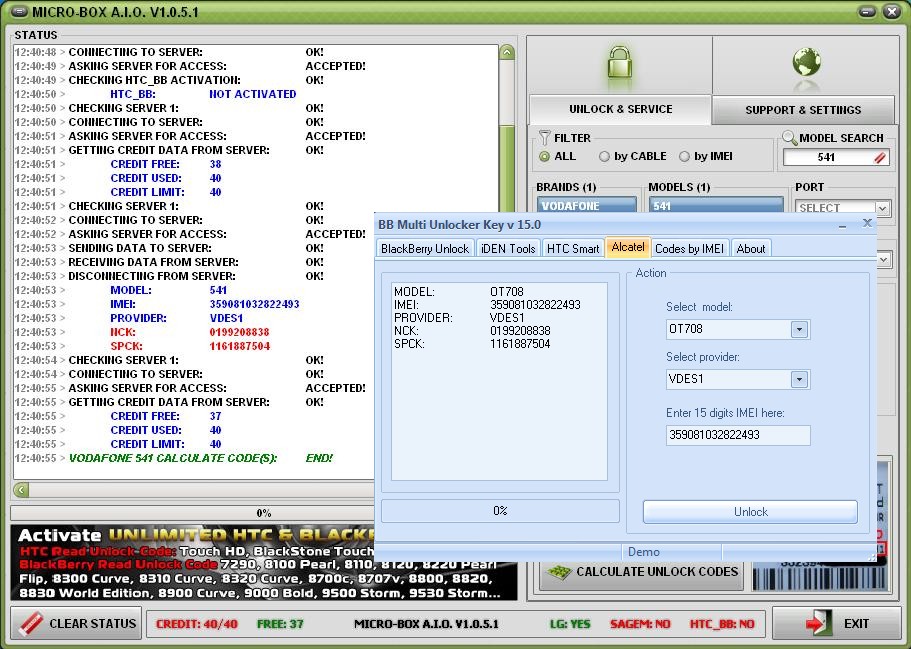Click the Unlock button
Screen dimensions: 911x649
pyautogui.click(x=750, y=512)
